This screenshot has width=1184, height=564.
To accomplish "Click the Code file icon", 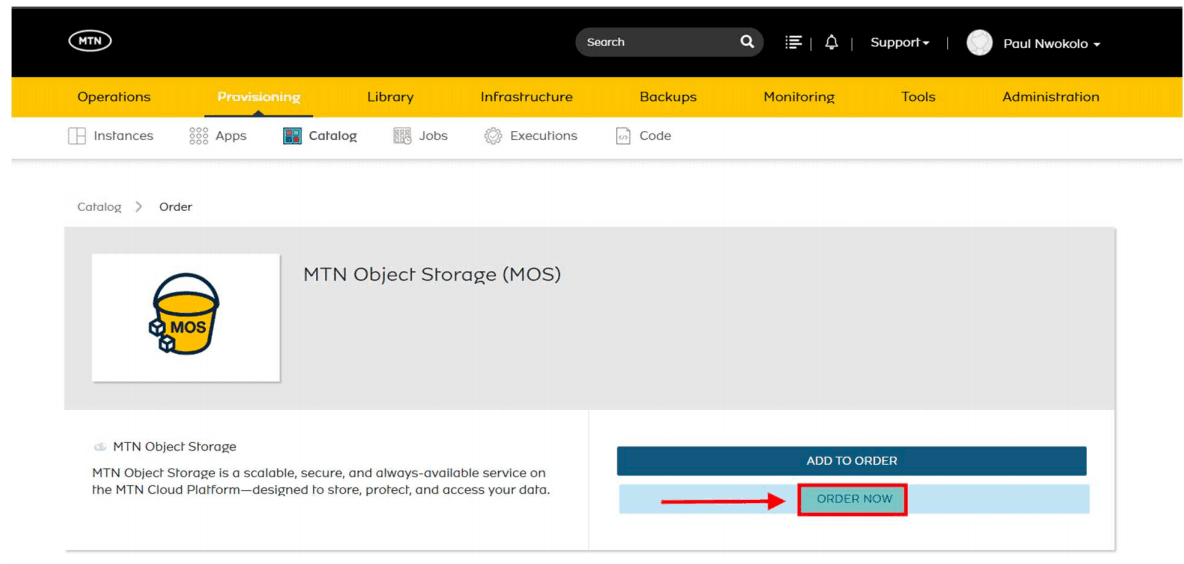I will click(x=623, y=136).
